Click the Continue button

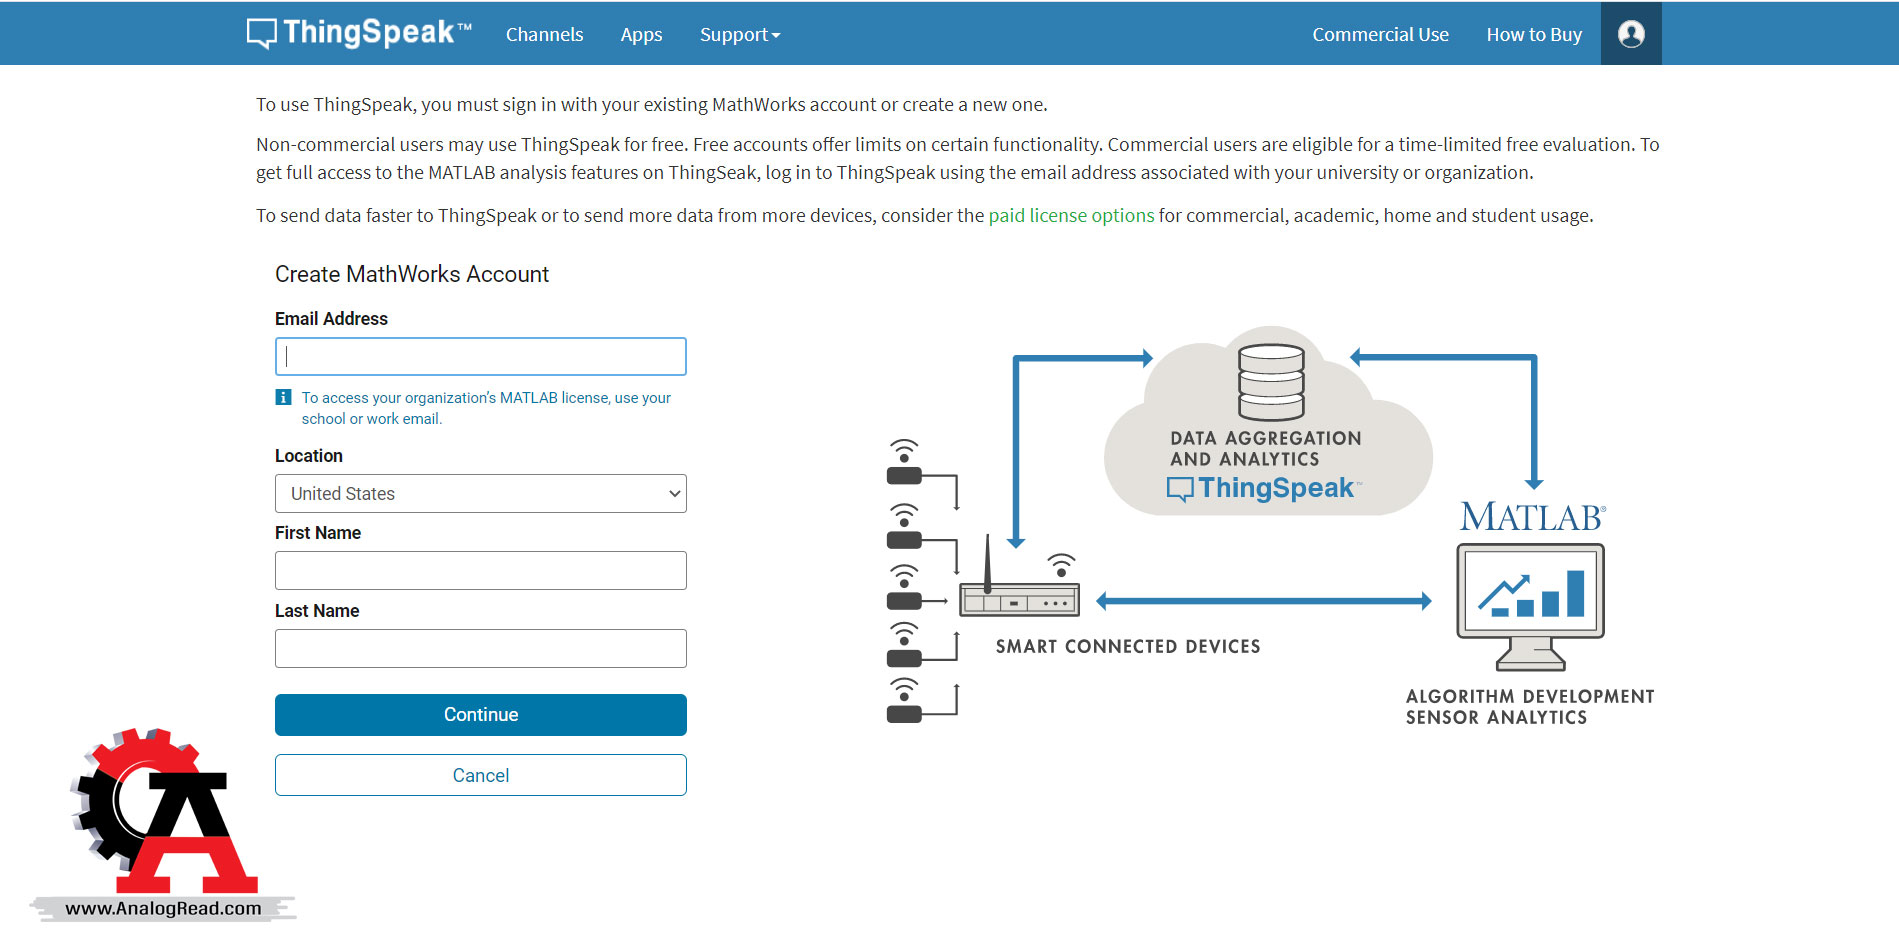(x=481, y=715)
